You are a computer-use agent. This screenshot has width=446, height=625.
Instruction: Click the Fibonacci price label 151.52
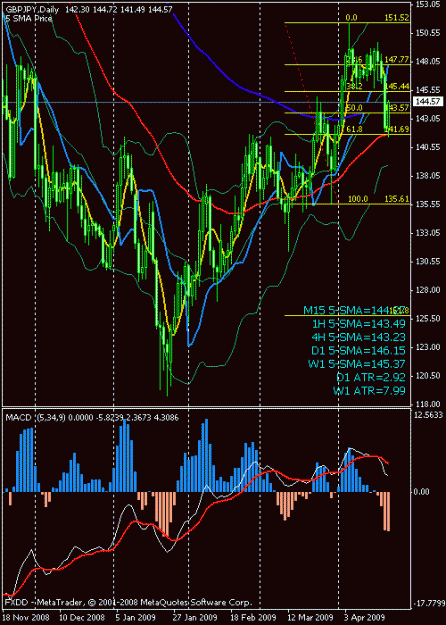(397, 18)
